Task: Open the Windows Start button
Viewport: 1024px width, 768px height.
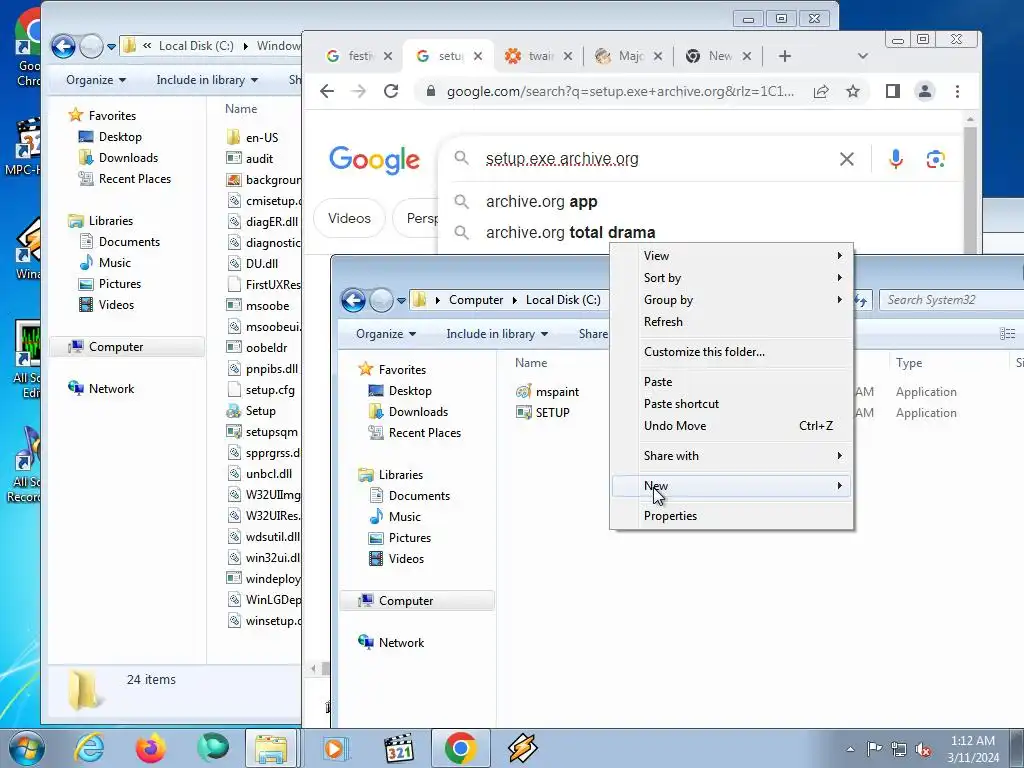Action: click(26, 748)
